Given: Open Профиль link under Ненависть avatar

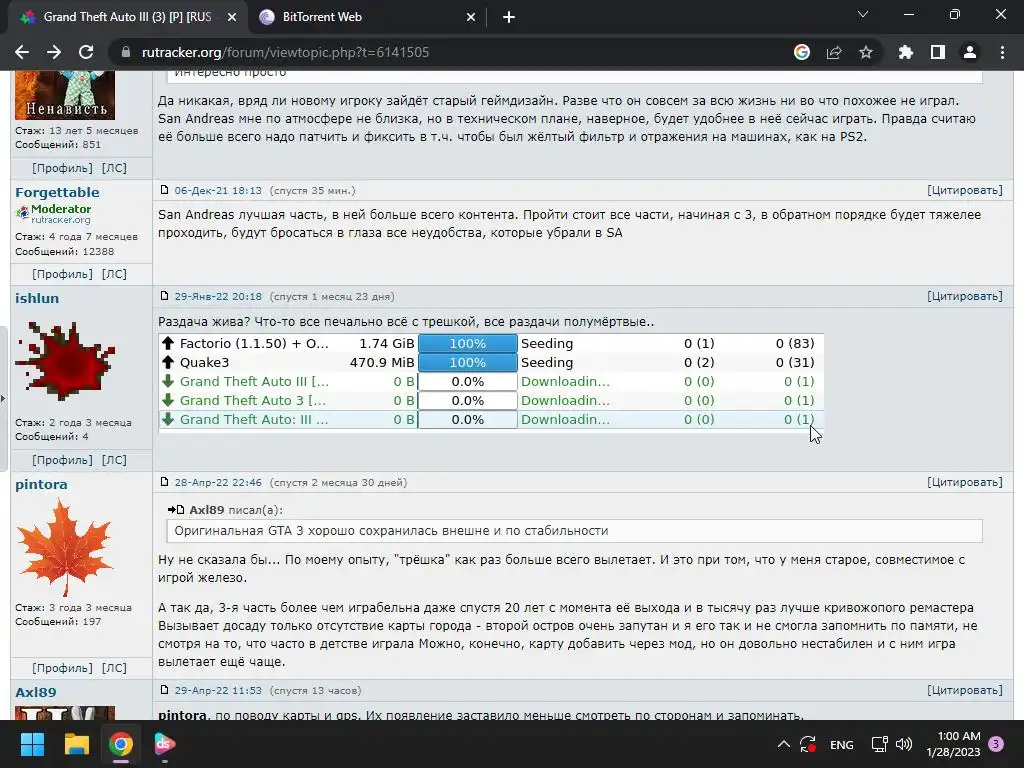Looking at the screenshot, I should (x=63, y=168).
